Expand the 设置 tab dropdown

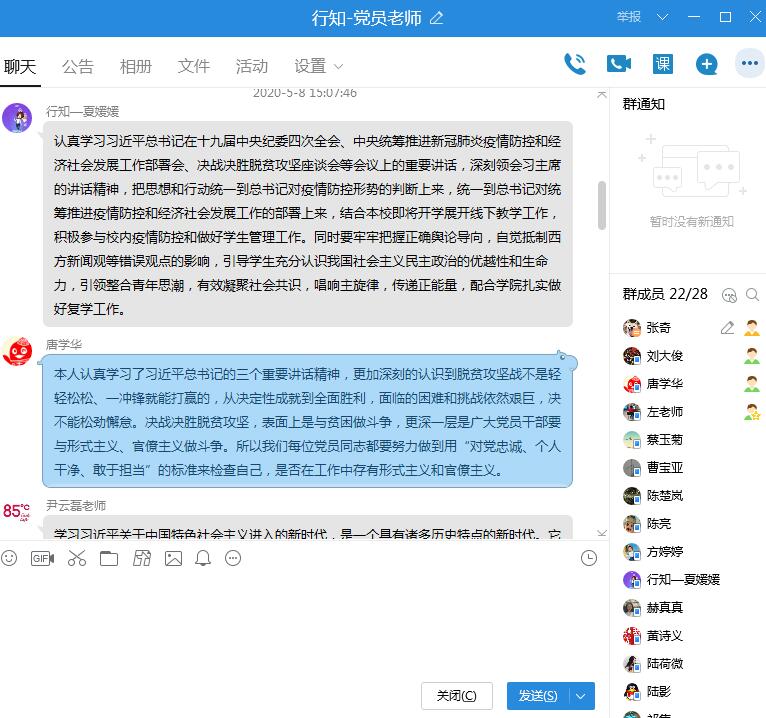coord(338,67)
